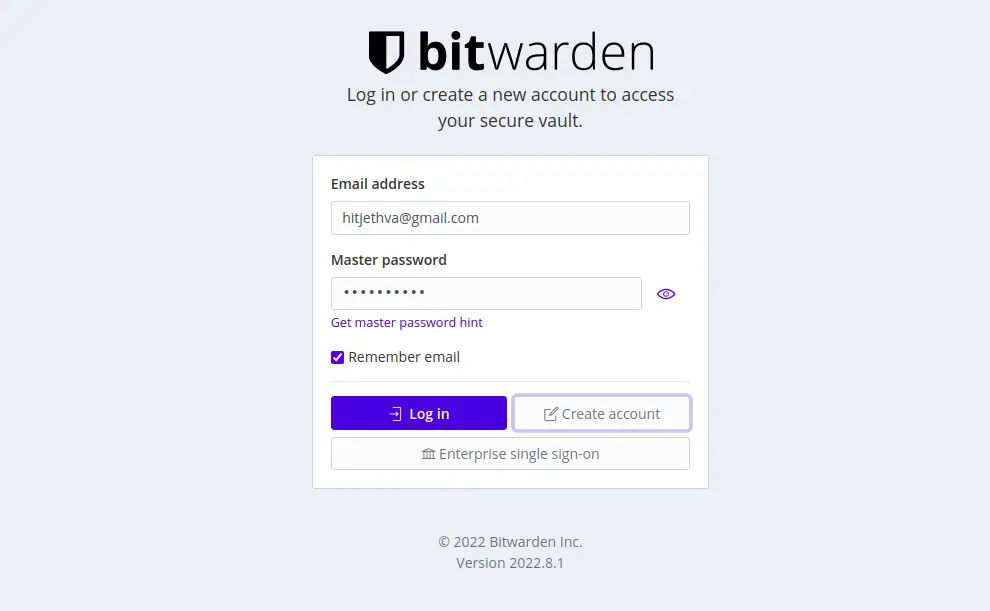This screenshot has height=611, width=990.
Task: Click the Email address field label
Action: (378, 184)
